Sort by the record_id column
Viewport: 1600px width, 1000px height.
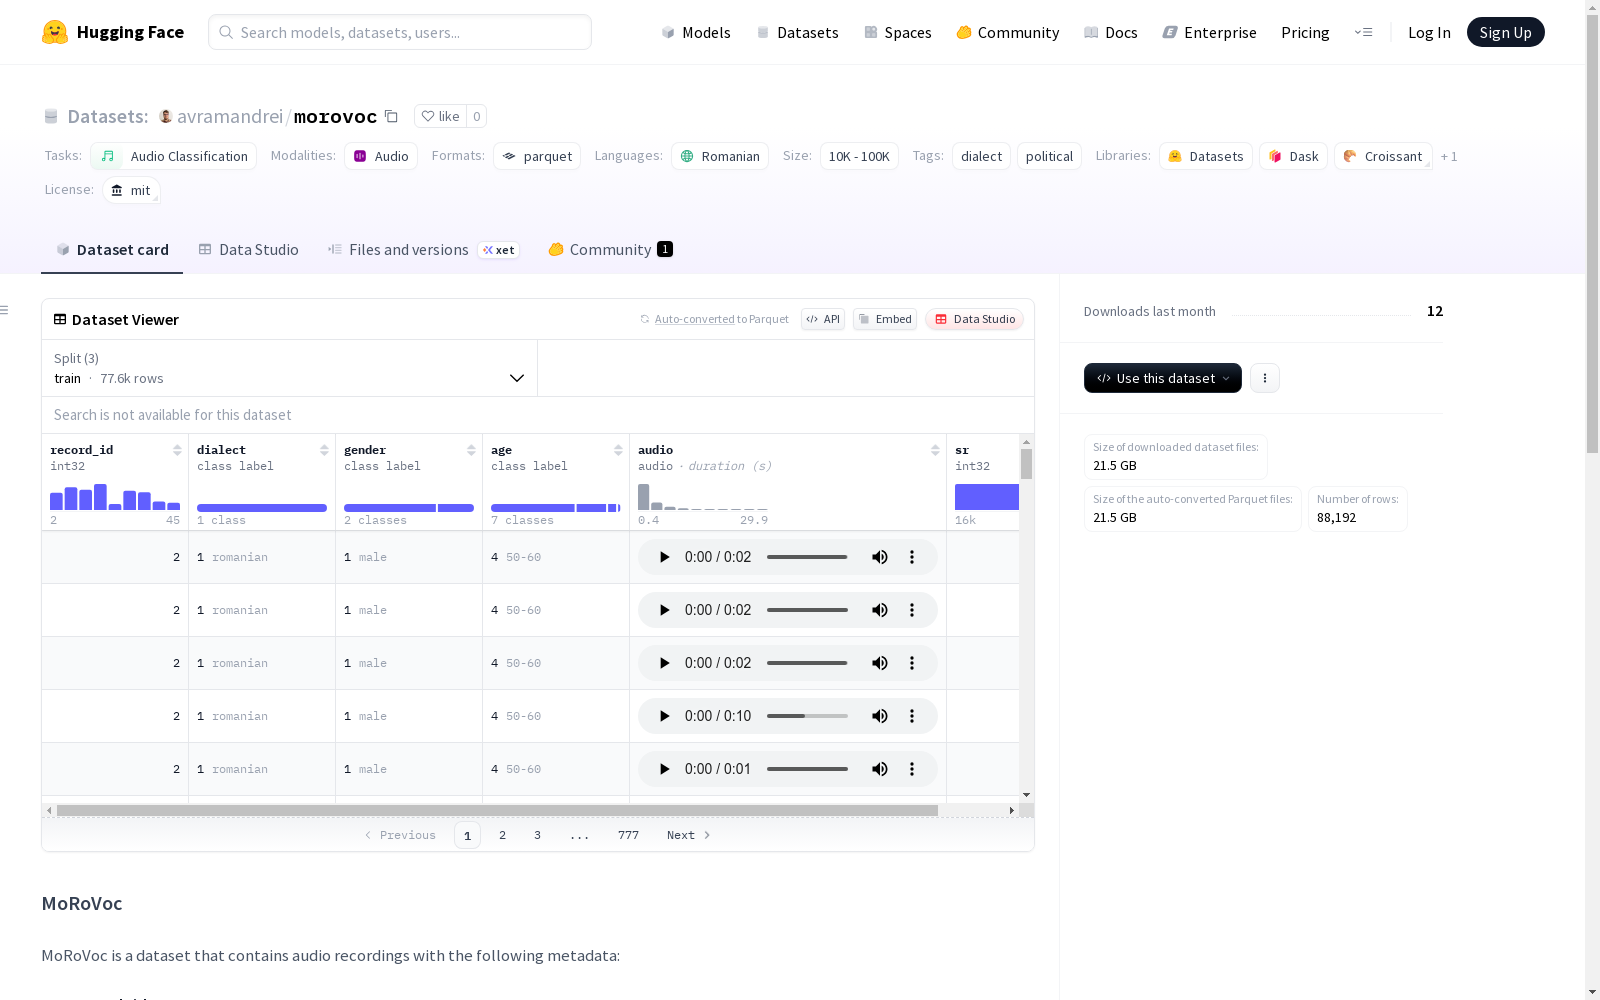coord(177,450)
